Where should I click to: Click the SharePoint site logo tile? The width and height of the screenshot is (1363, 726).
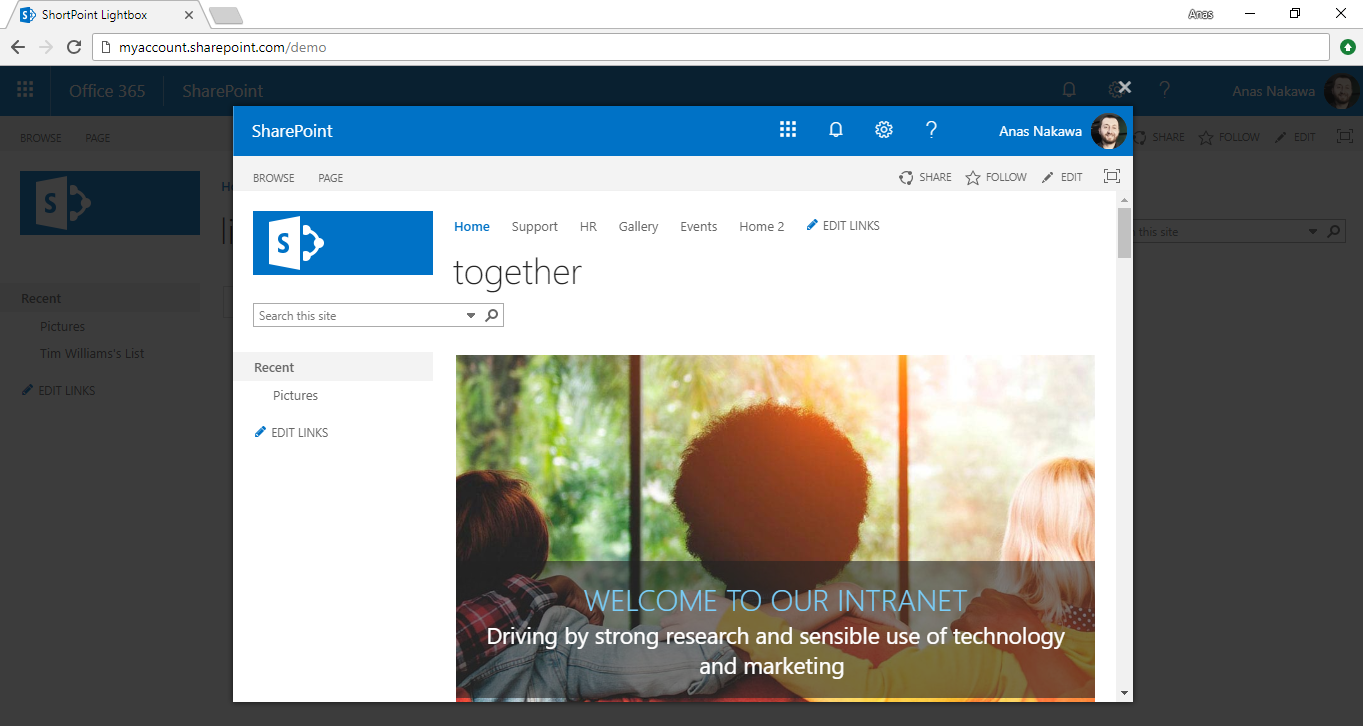tap(342, 242)
